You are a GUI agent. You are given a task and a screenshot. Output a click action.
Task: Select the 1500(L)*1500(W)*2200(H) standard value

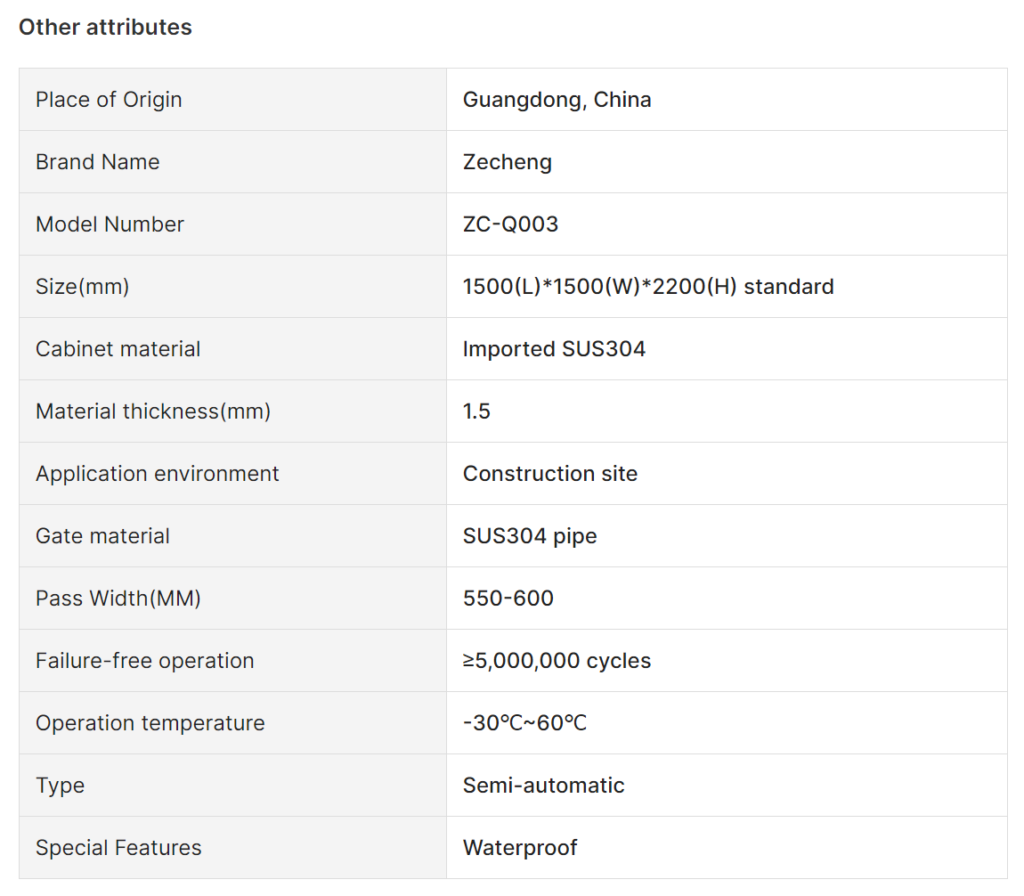pos(648,287)
